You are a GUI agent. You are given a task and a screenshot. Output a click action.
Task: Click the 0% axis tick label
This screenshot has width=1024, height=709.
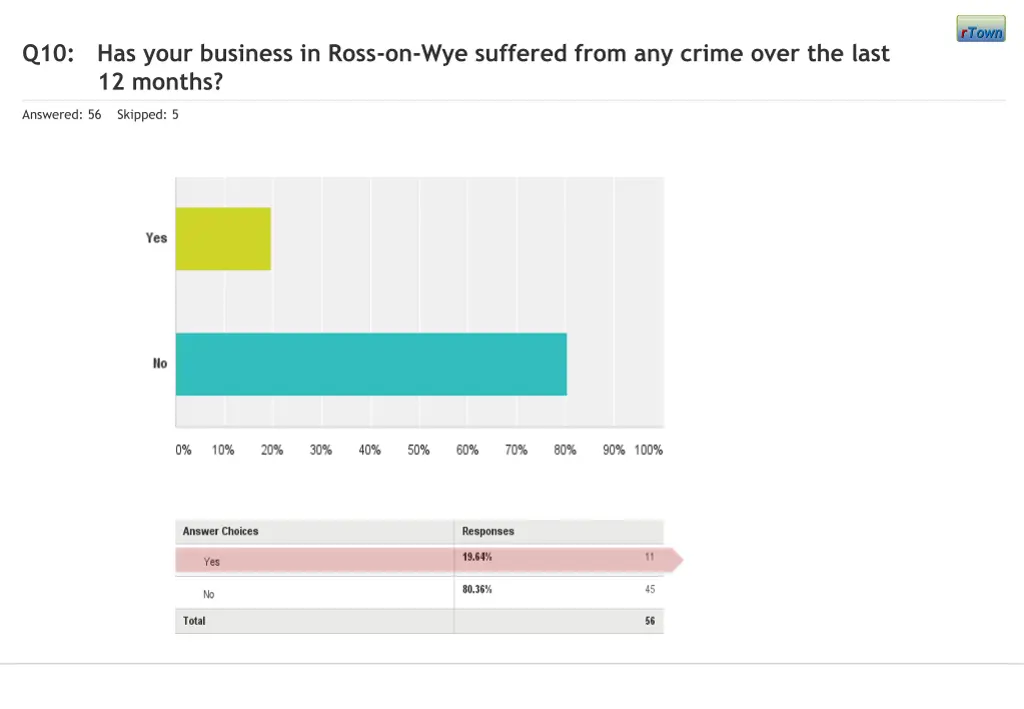click(x=184, y=450)
